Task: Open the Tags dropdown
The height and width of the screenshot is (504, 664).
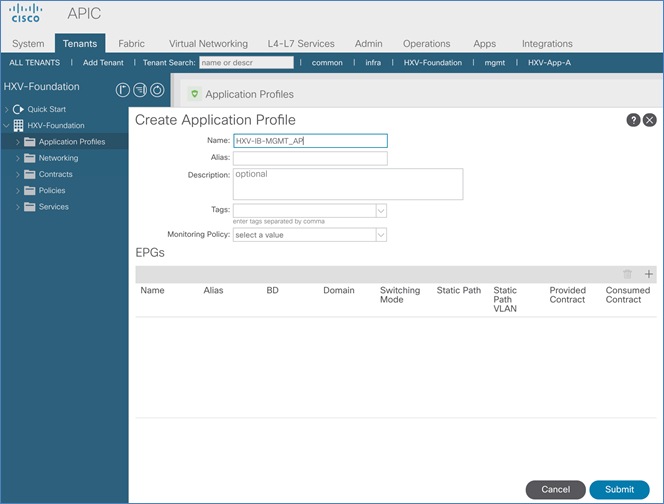Action: pyautogui.click(x=380, y=211)
